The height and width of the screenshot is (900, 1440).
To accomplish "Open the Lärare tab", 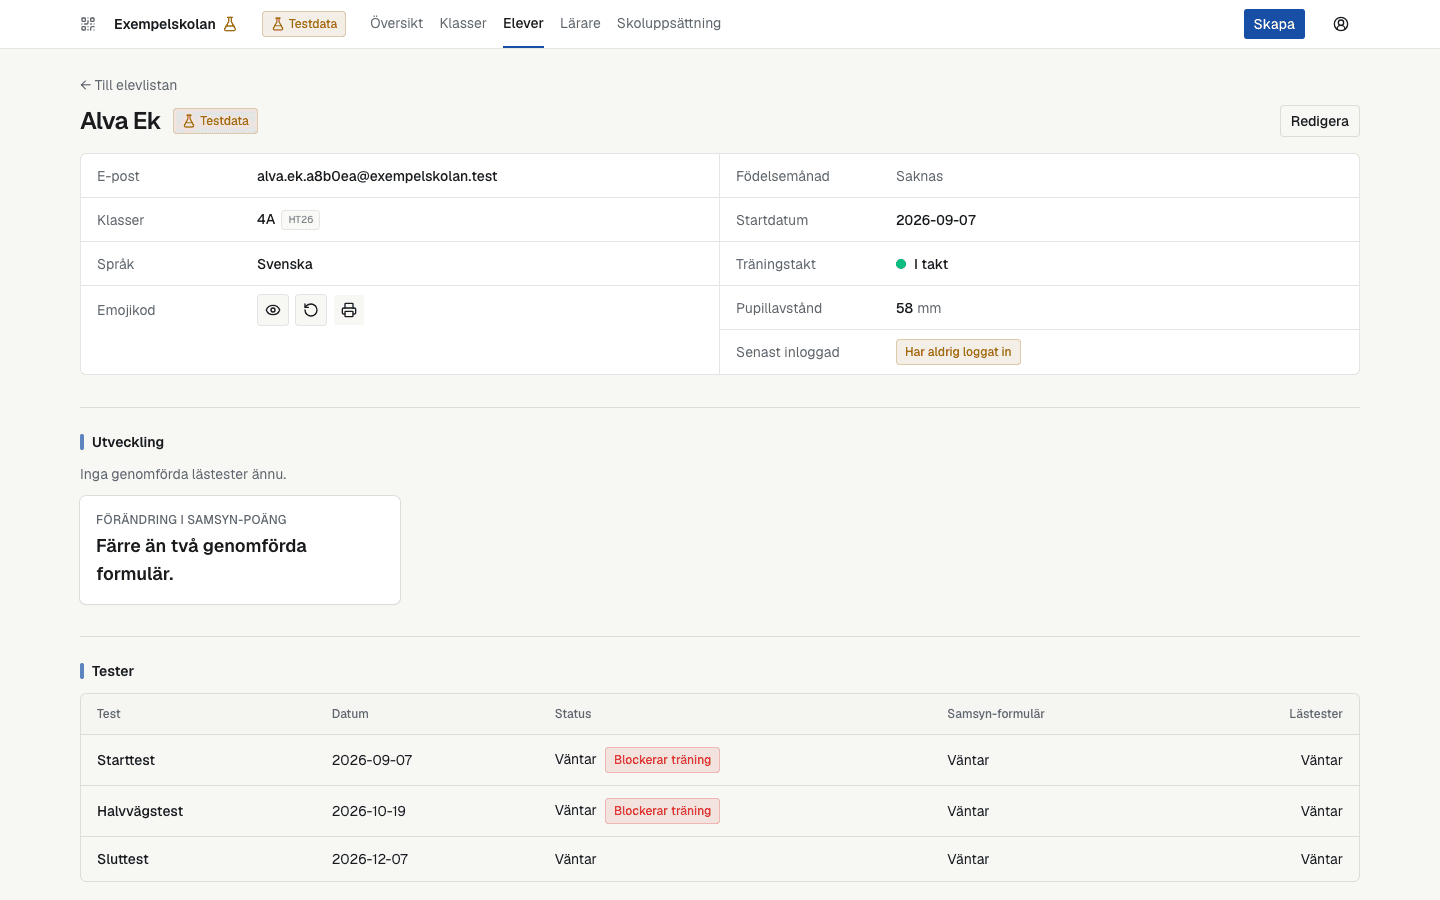I will [580, 23].
